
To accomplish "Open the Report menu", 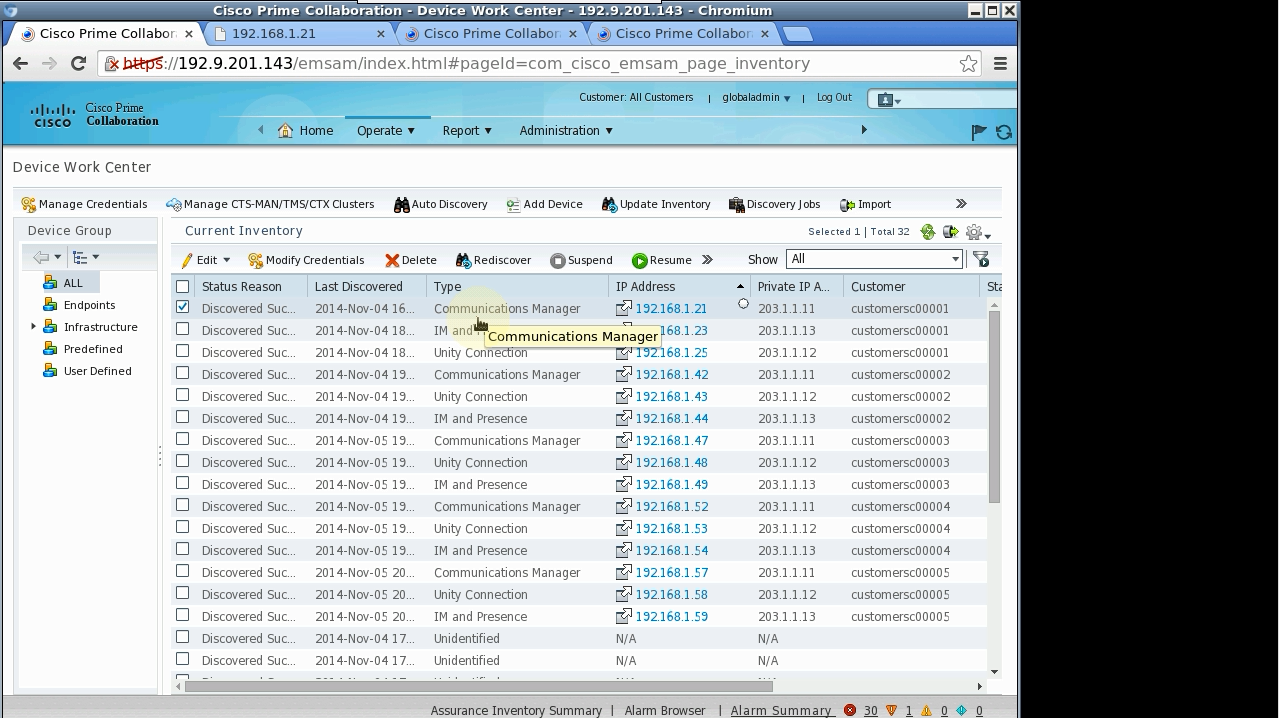I will coord(468,131).
